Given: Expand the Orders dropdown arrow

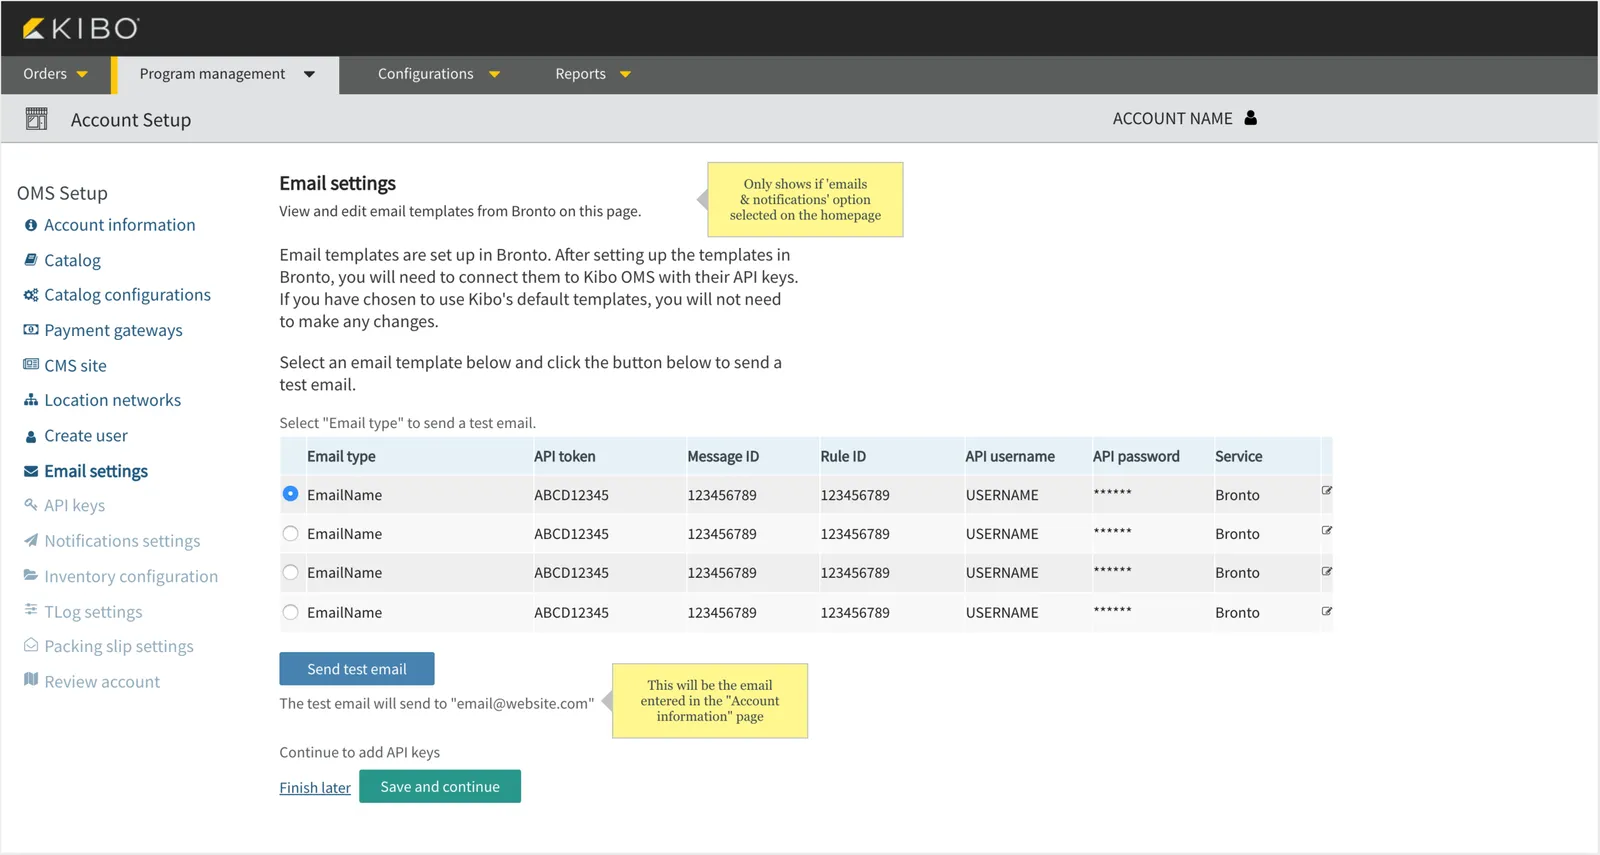Looking at the screenshot, I should coord(82,74).
